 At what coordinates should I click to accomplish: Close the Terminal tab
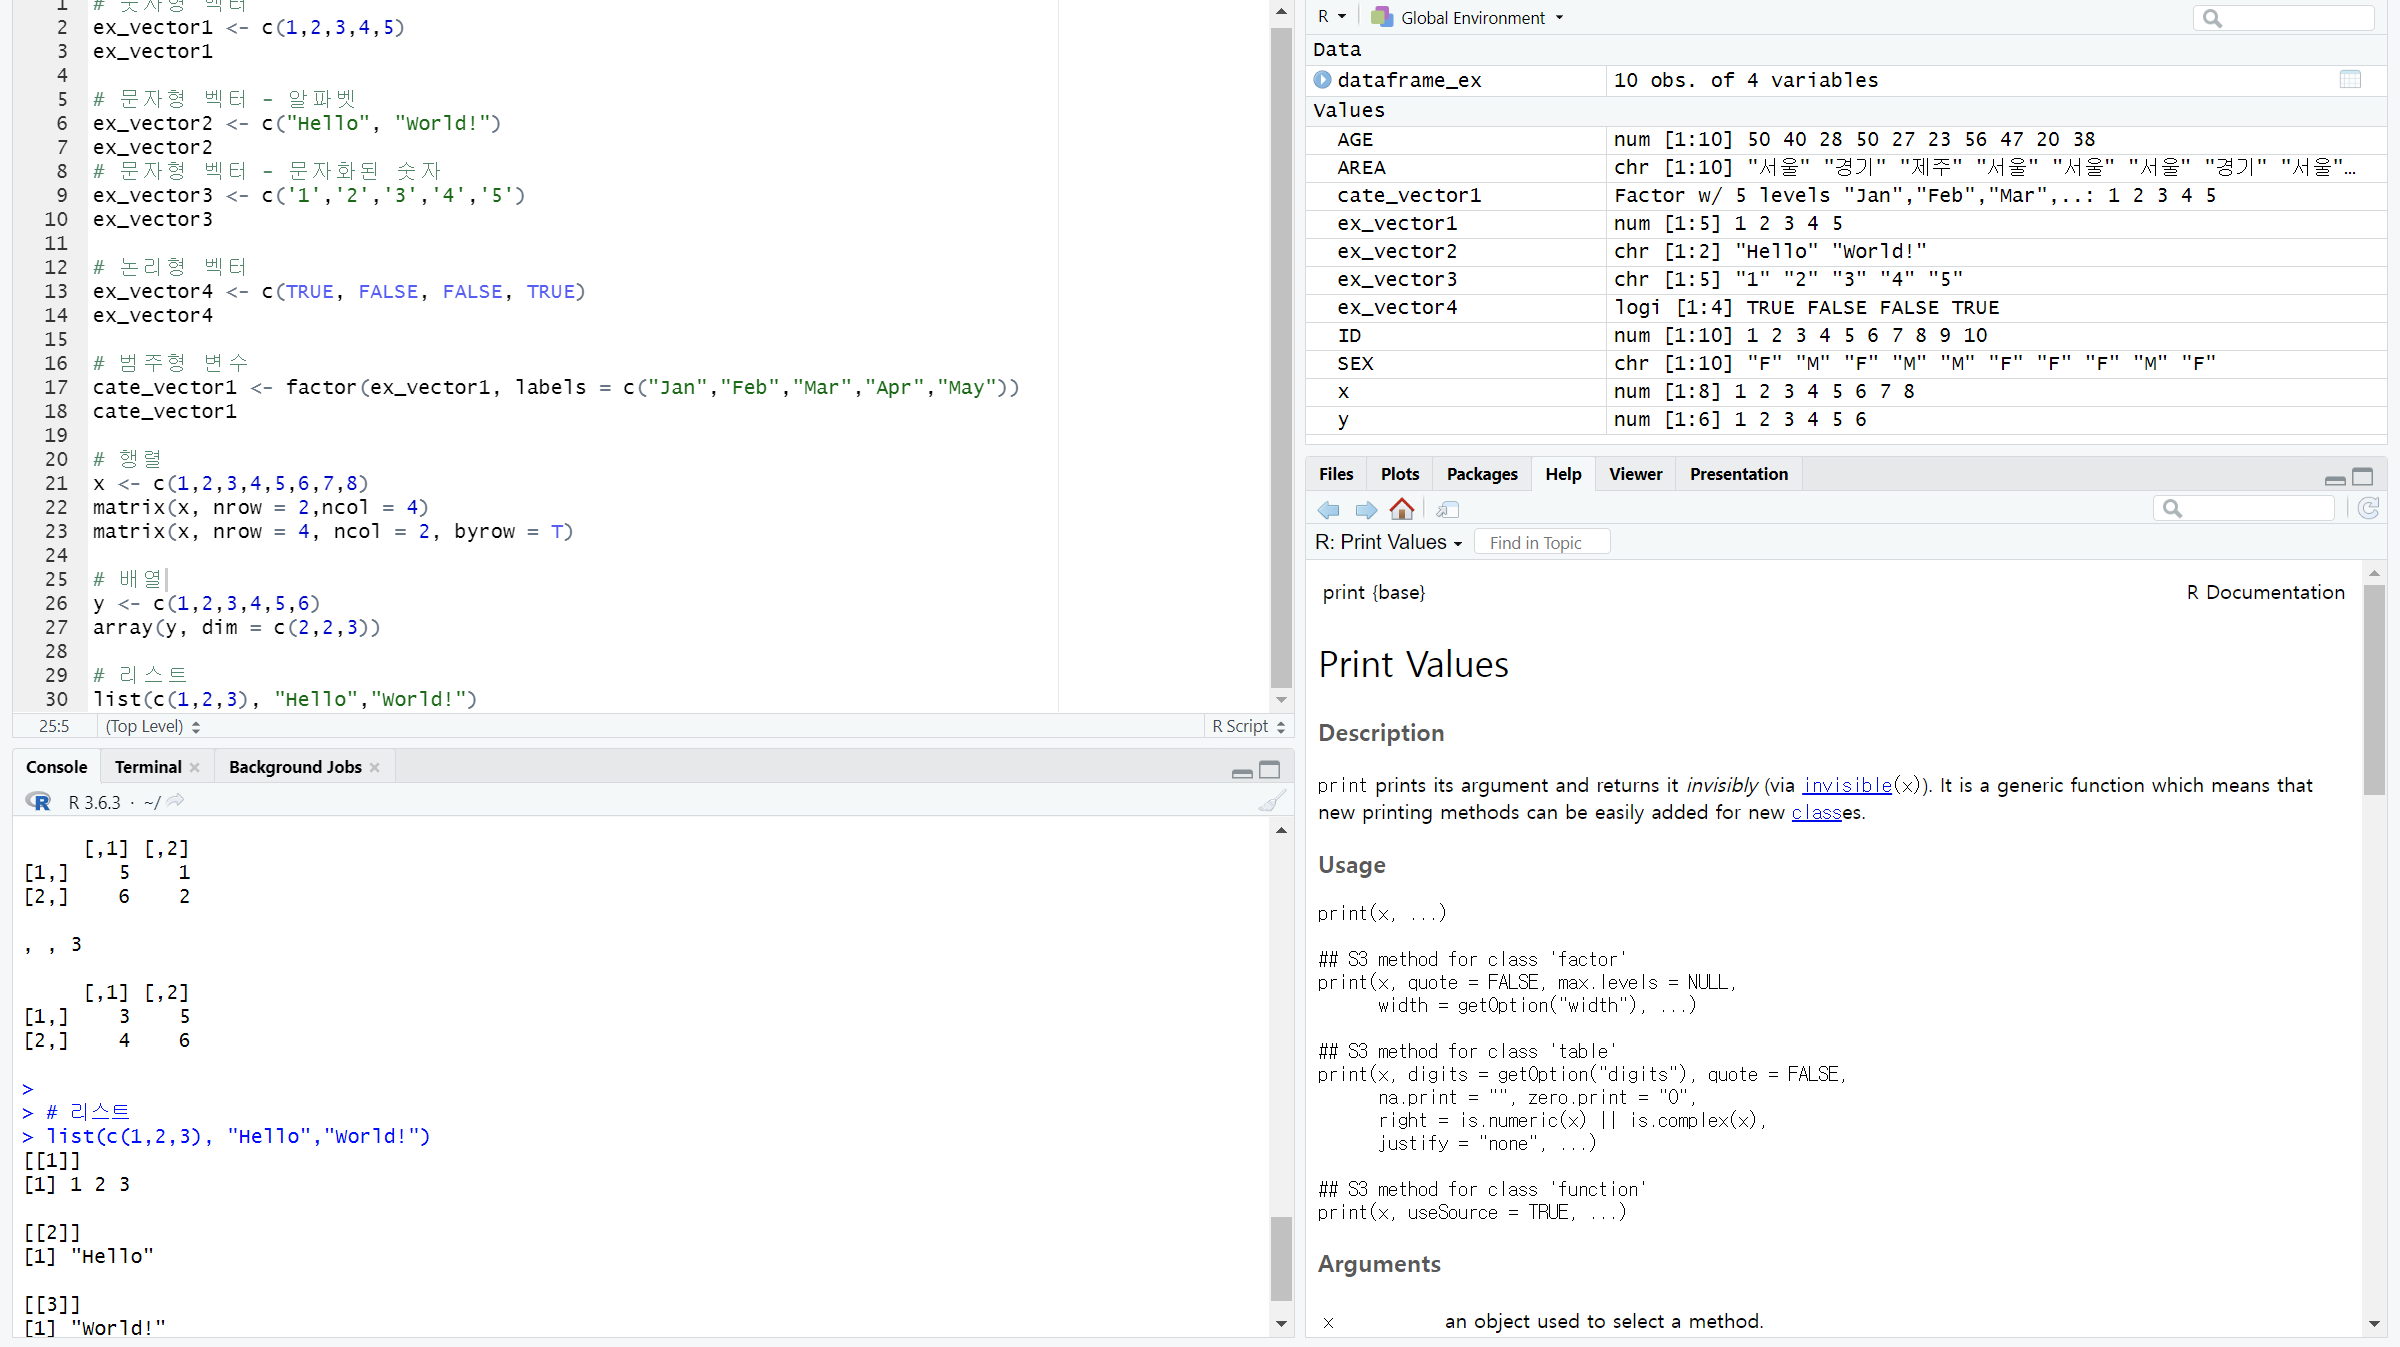tap(195, 767)
